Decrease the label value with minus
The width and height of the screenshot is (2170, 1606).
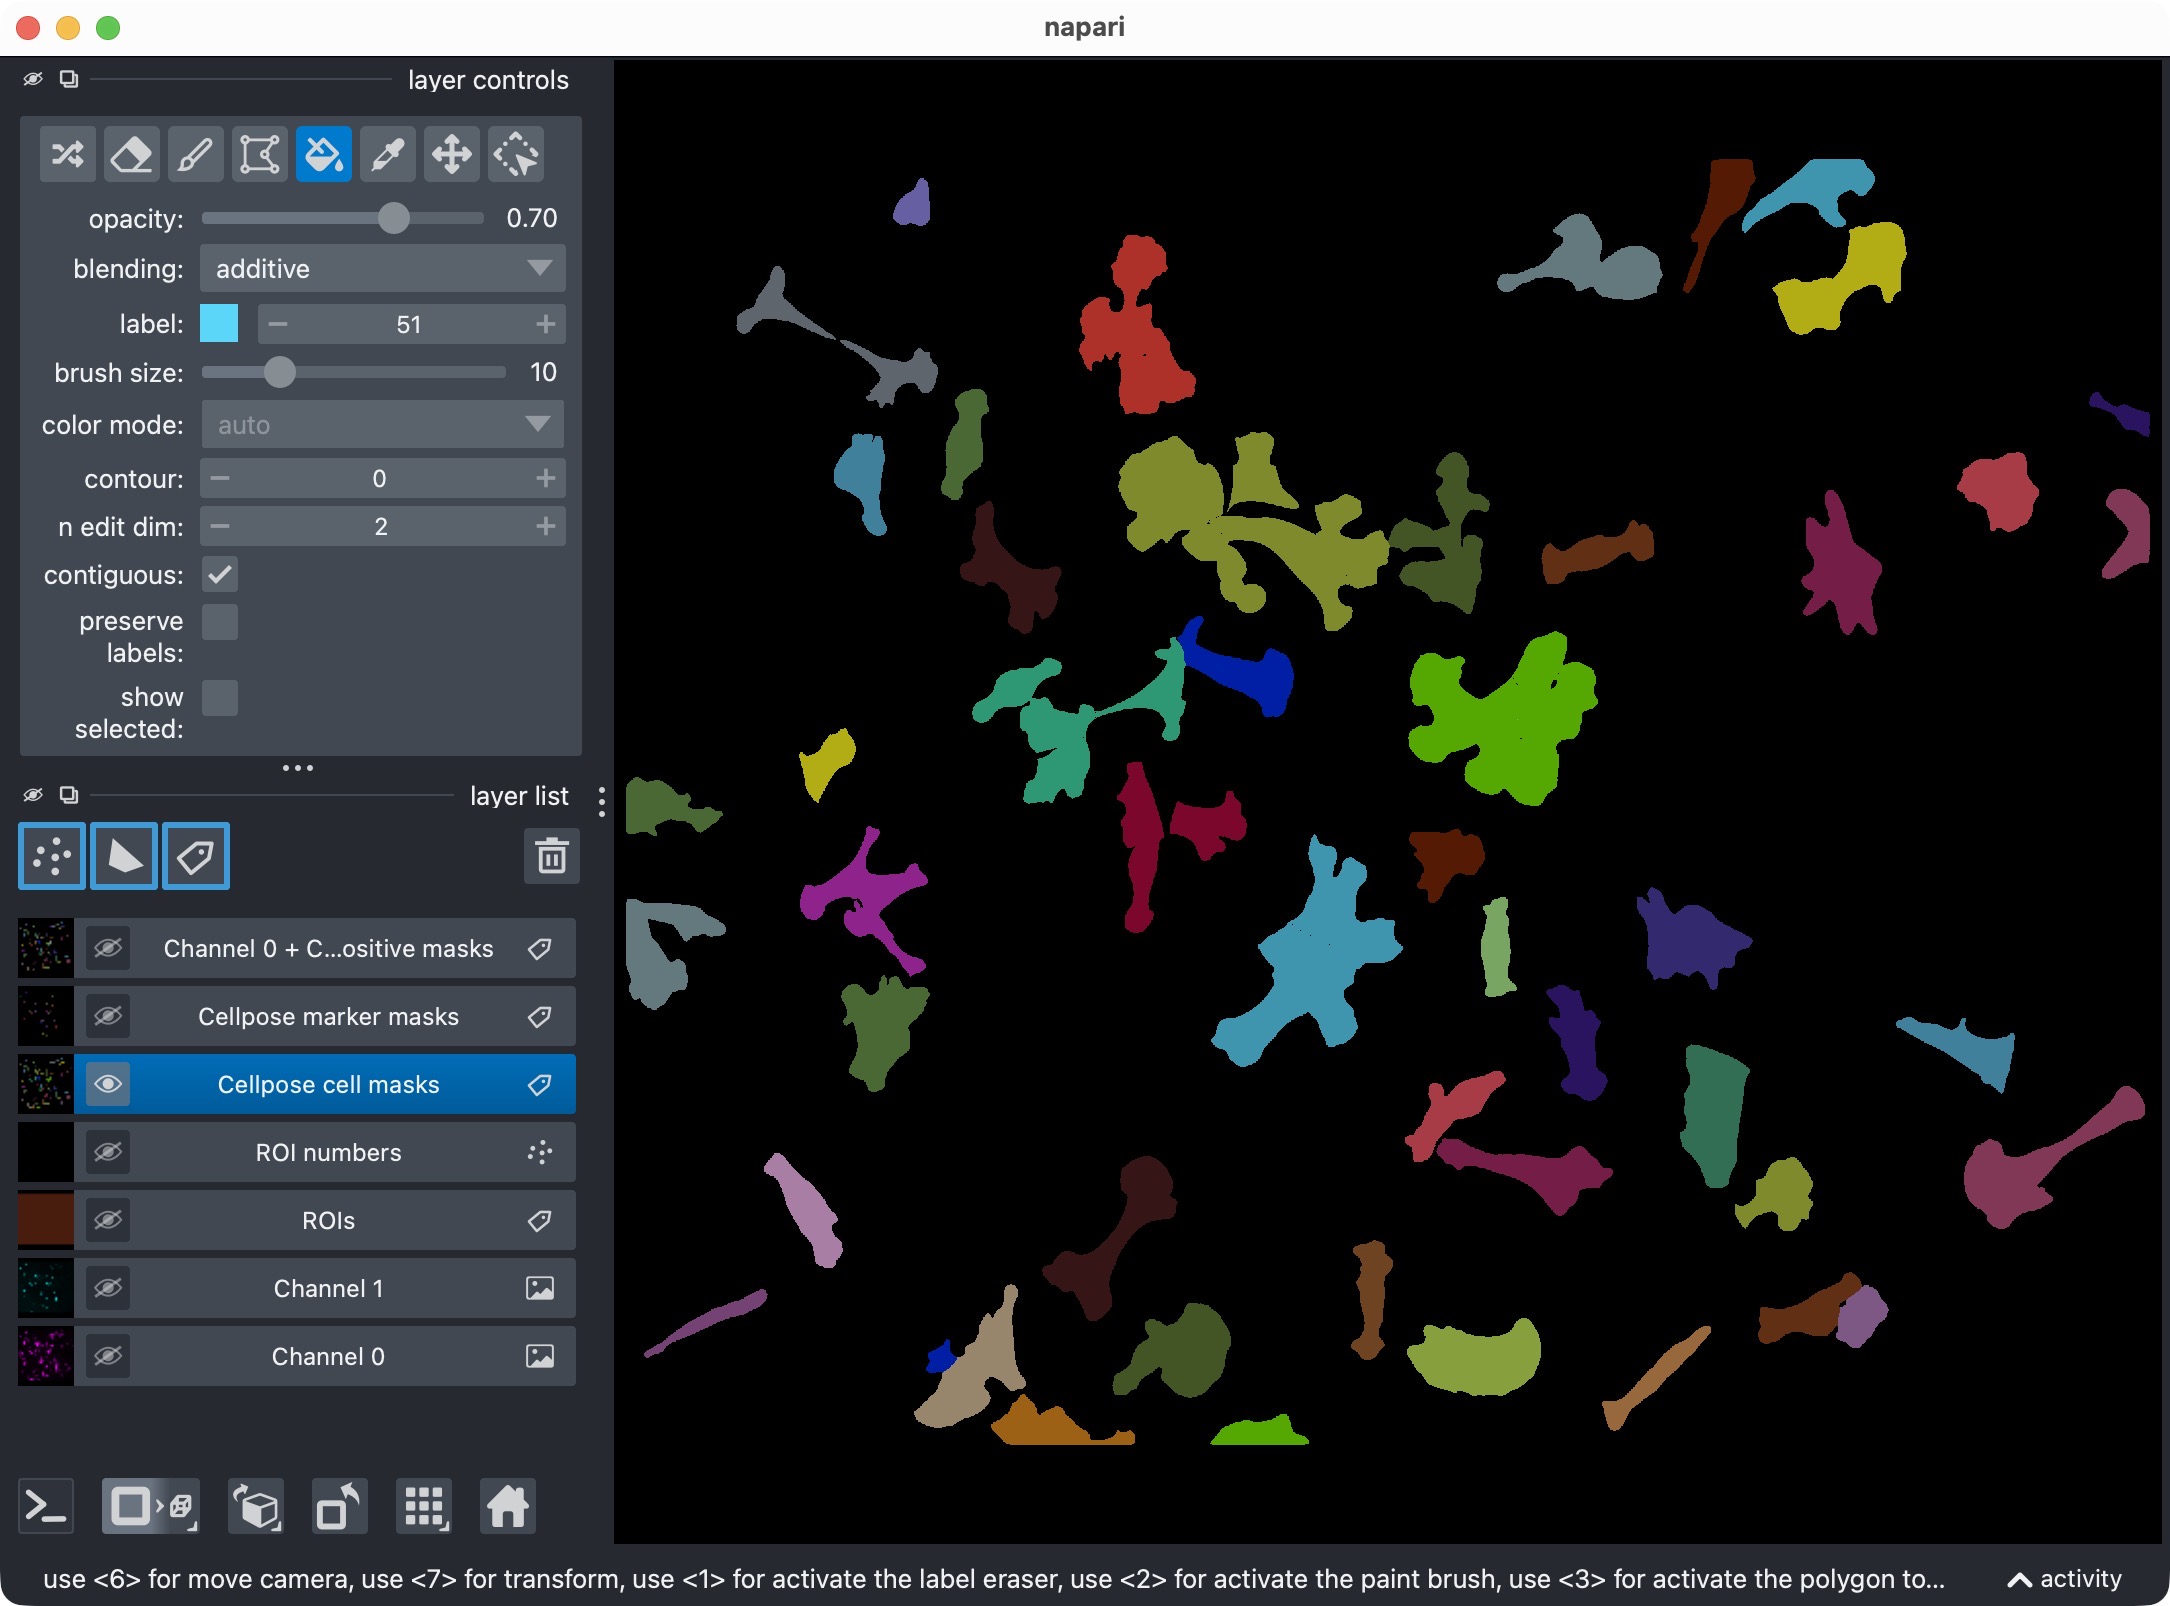[278, 324]
